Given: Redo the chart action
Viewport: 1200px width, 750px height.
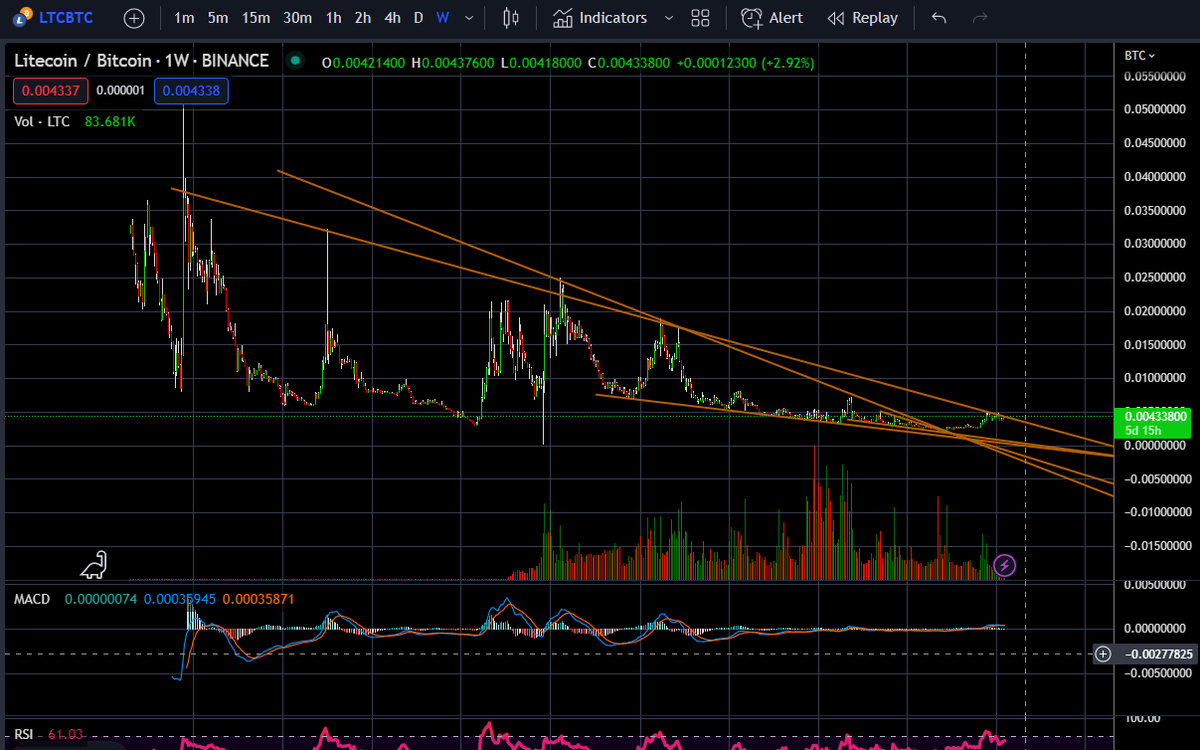Looking at the screenshot, I should click(980, 18).
